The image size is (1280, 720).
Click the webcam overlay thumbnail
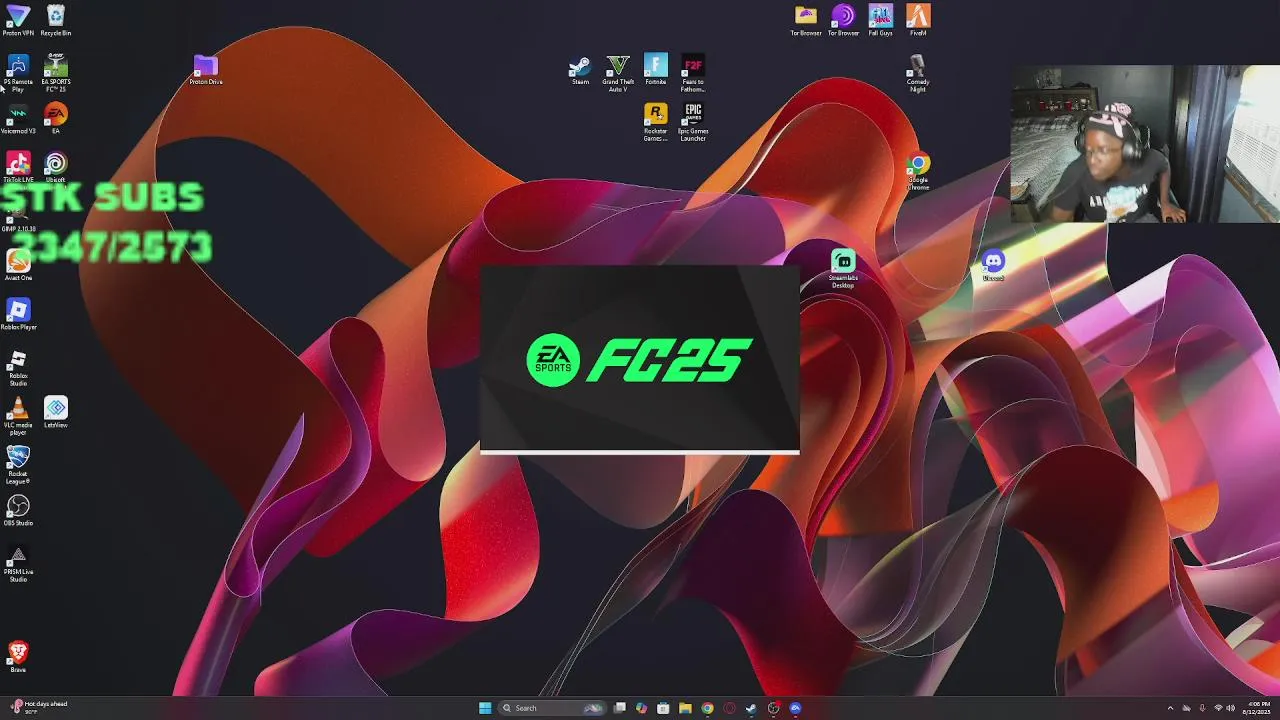coord(1145,144)
